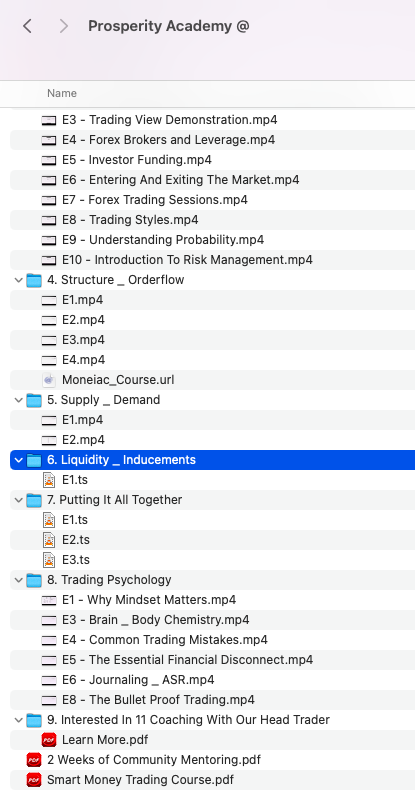Image resolution: width=415 pixels, height=800 pixels.
Task: Select E5 - The Essential Financial Disconnect.mp4
Action: pos(187,660)
